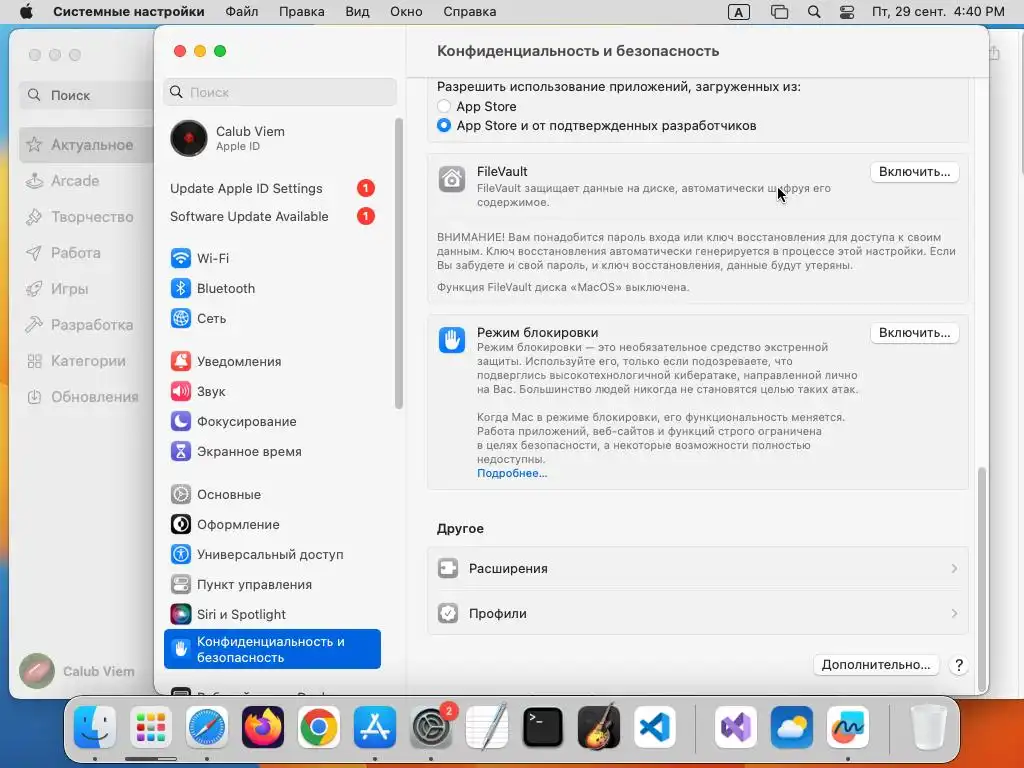The width and height of the screenshot is (1024, 768).
Task: Launch Firefox from the Dock
Action: [263, 727]
